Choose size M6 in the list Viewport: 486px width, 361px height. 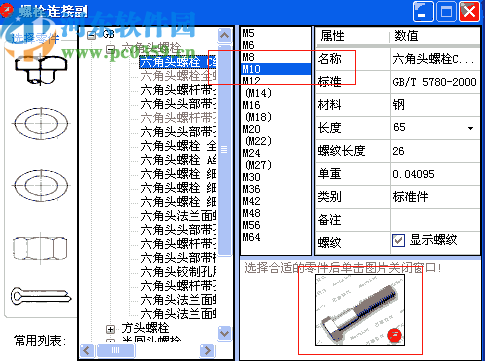pos(248,45)
